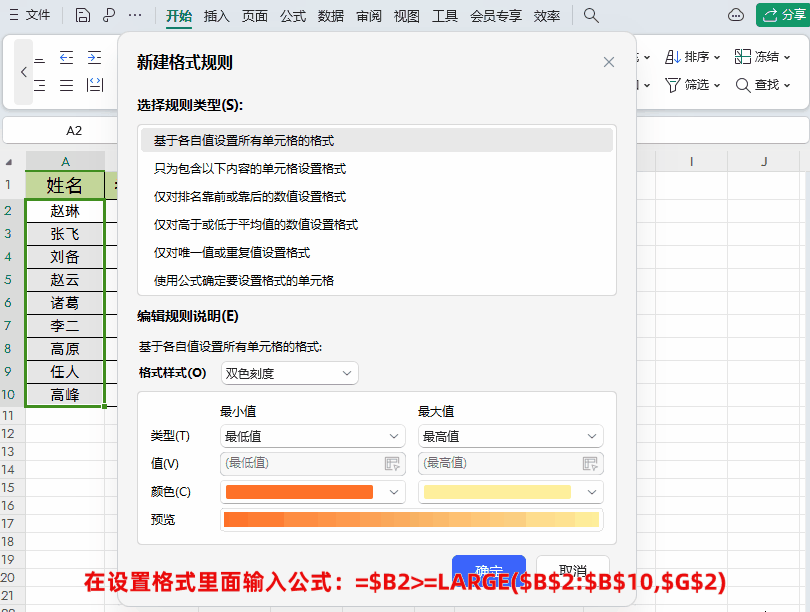
Task: Click the cloud sync icon
Action: pyautogui.click(x=736, y=15)
